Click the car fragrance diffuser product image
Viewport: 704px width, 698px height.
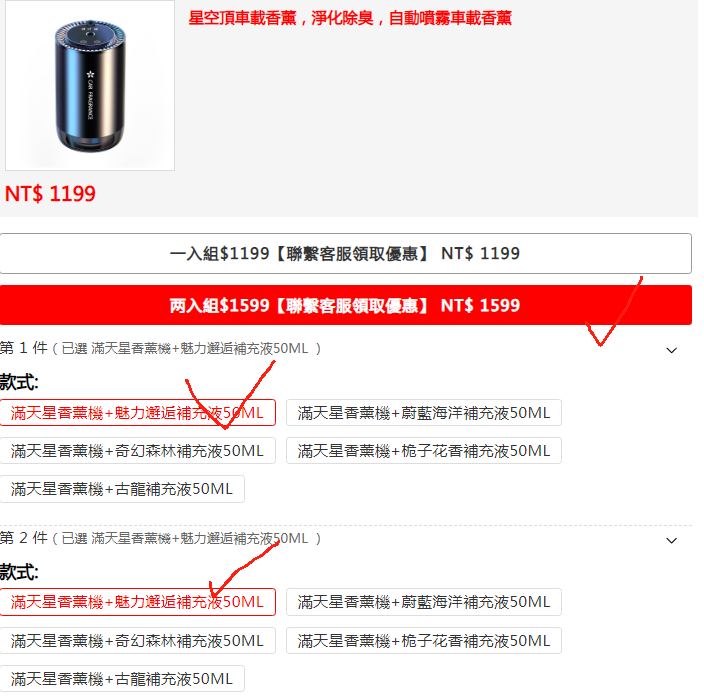90,85
